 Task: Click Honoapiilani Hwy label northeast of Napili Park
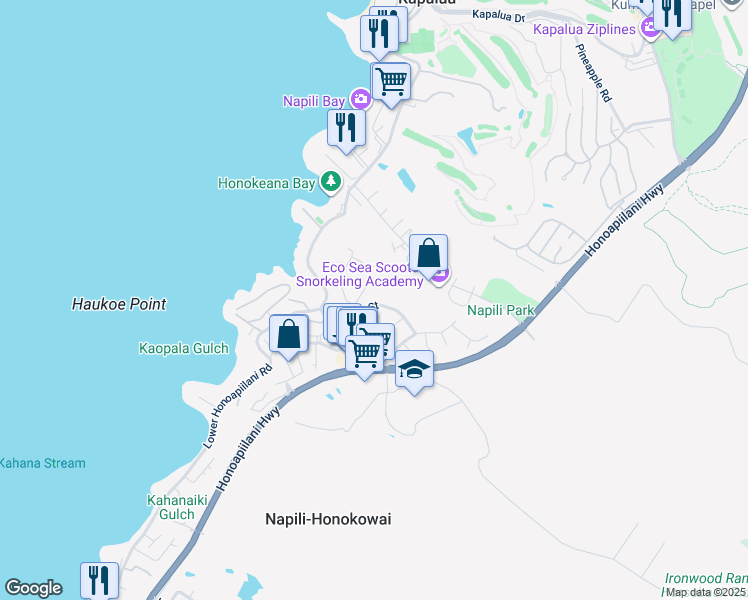click(624, 220)
